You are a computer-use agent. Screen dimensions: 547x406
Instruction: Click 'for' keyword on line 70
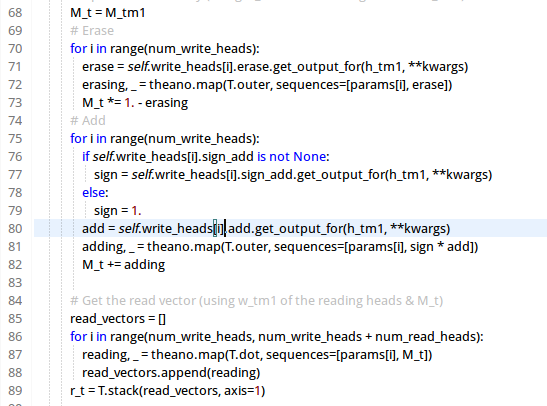coord(78,49)
